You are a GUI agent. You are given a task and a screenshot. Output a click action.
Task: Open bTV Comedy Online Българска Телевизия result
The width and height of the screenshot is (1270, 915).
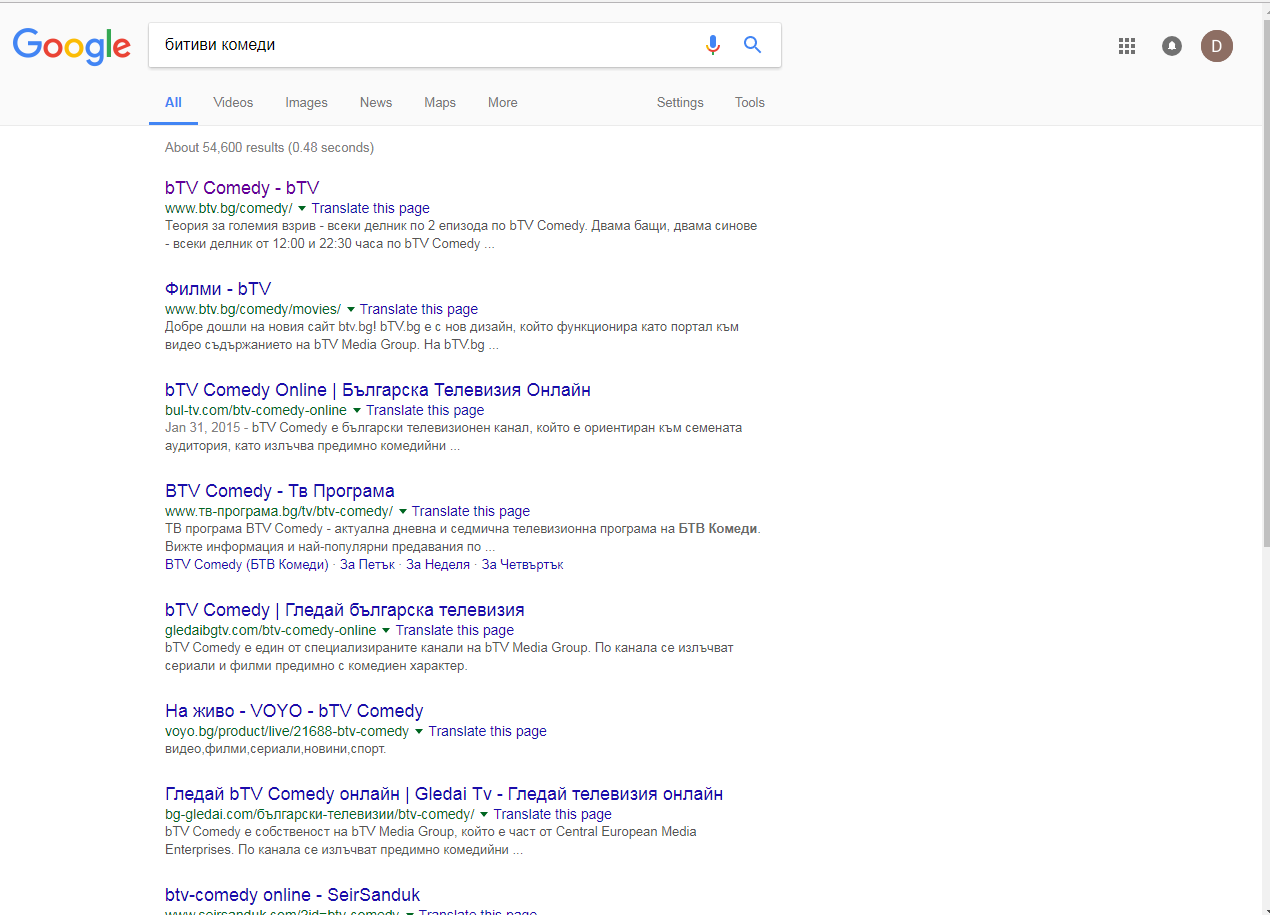pos(378,390)
